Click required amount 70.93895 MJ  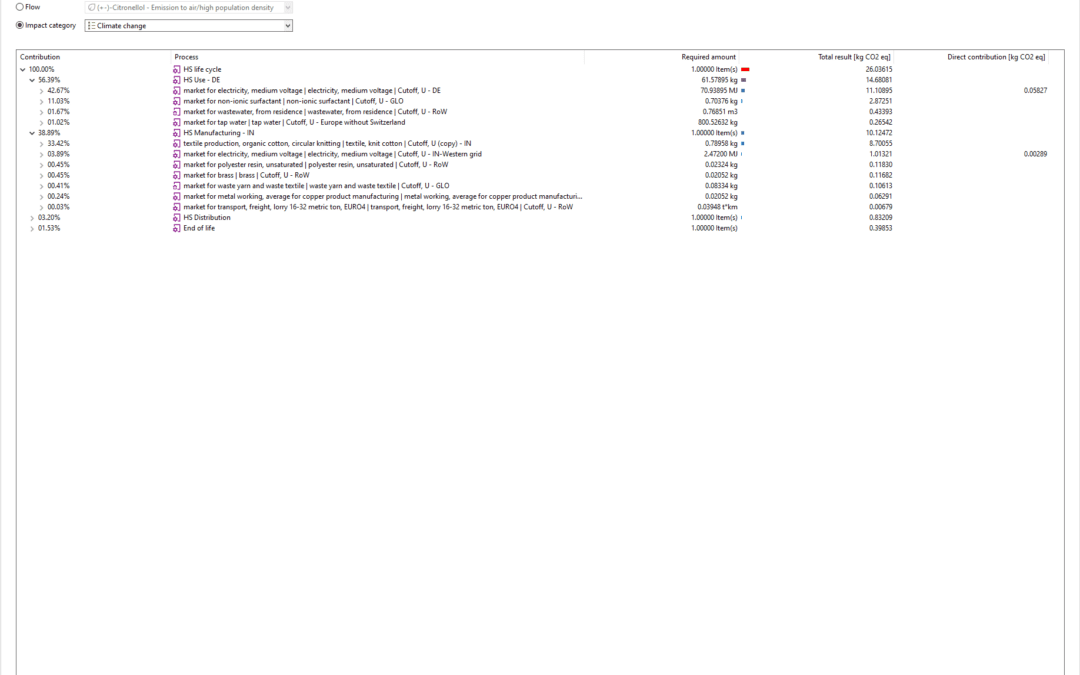pyautogui.click(x=719, y=90)
